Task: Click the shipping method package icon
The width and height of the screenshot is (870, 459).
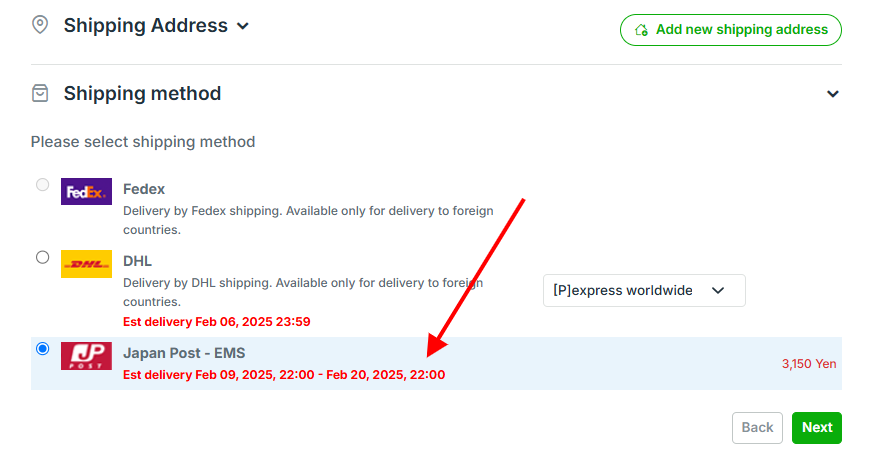Action: click(x=40, y=93)
